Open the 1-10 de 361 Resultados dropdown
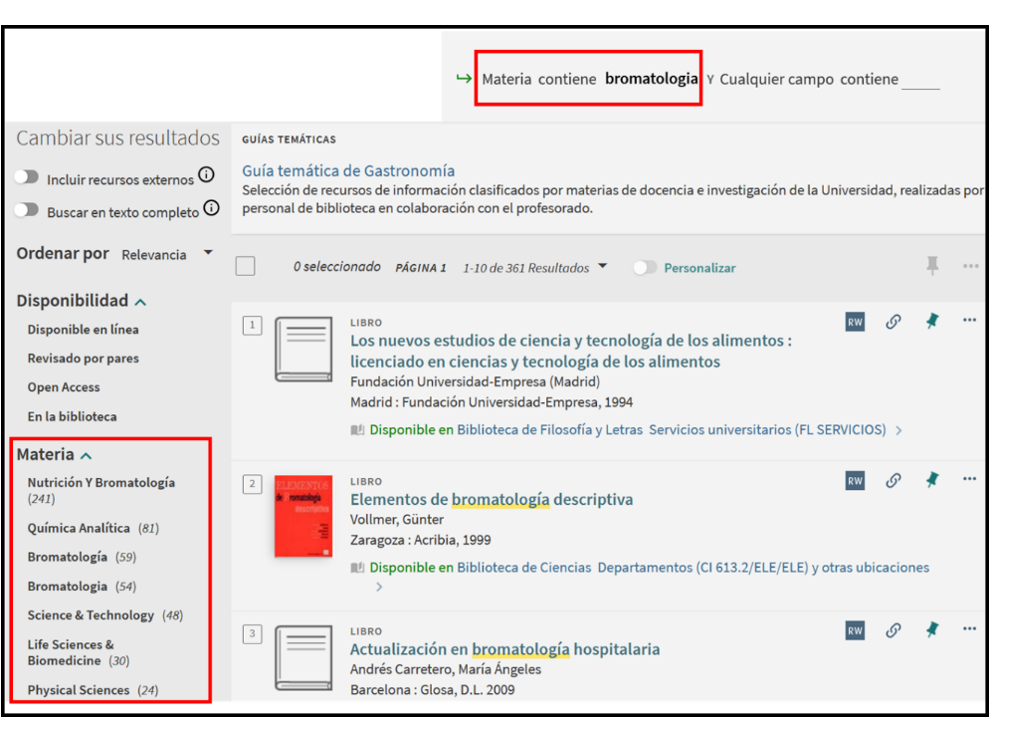The image size is (1016, 738). point(534,268)
